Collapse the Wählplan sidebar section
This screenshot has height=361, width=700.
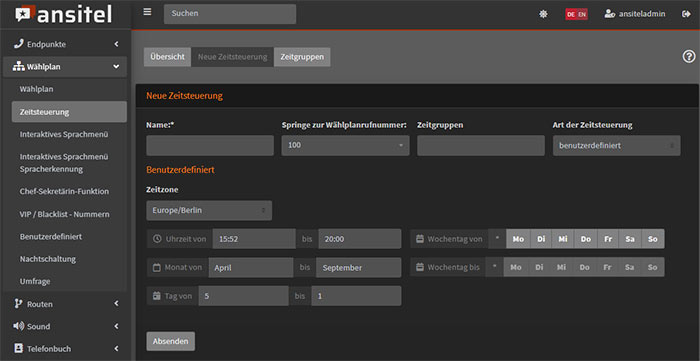[x=116, y=67]
